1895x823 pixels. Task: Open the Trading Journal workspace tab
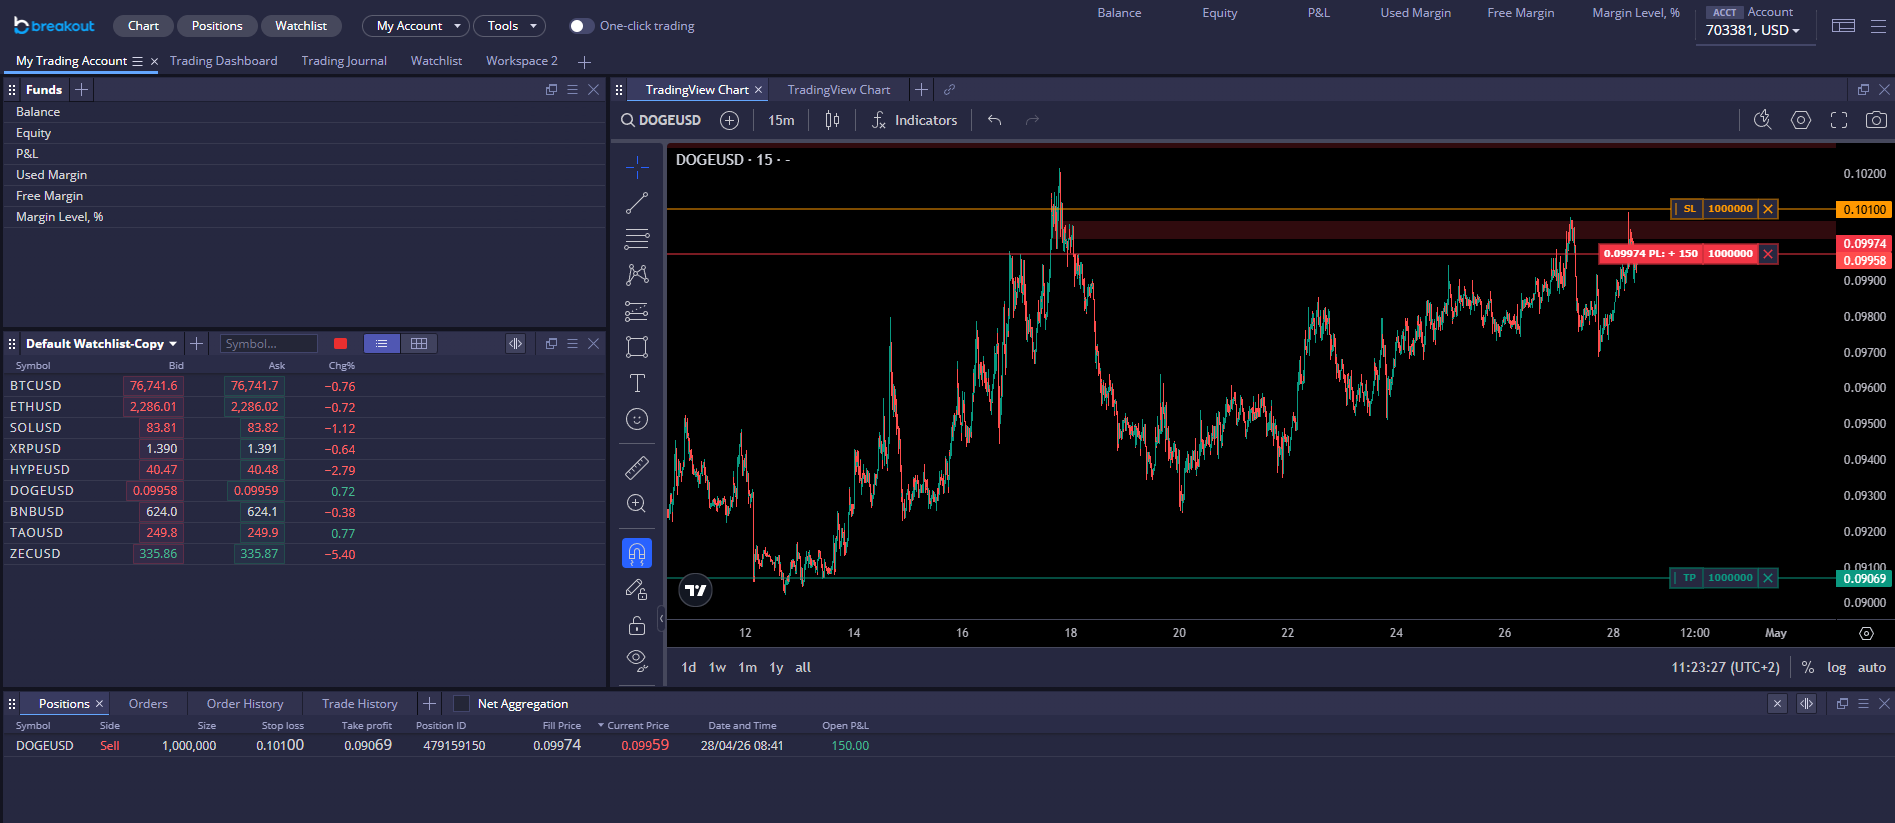[x=344, y=61]
